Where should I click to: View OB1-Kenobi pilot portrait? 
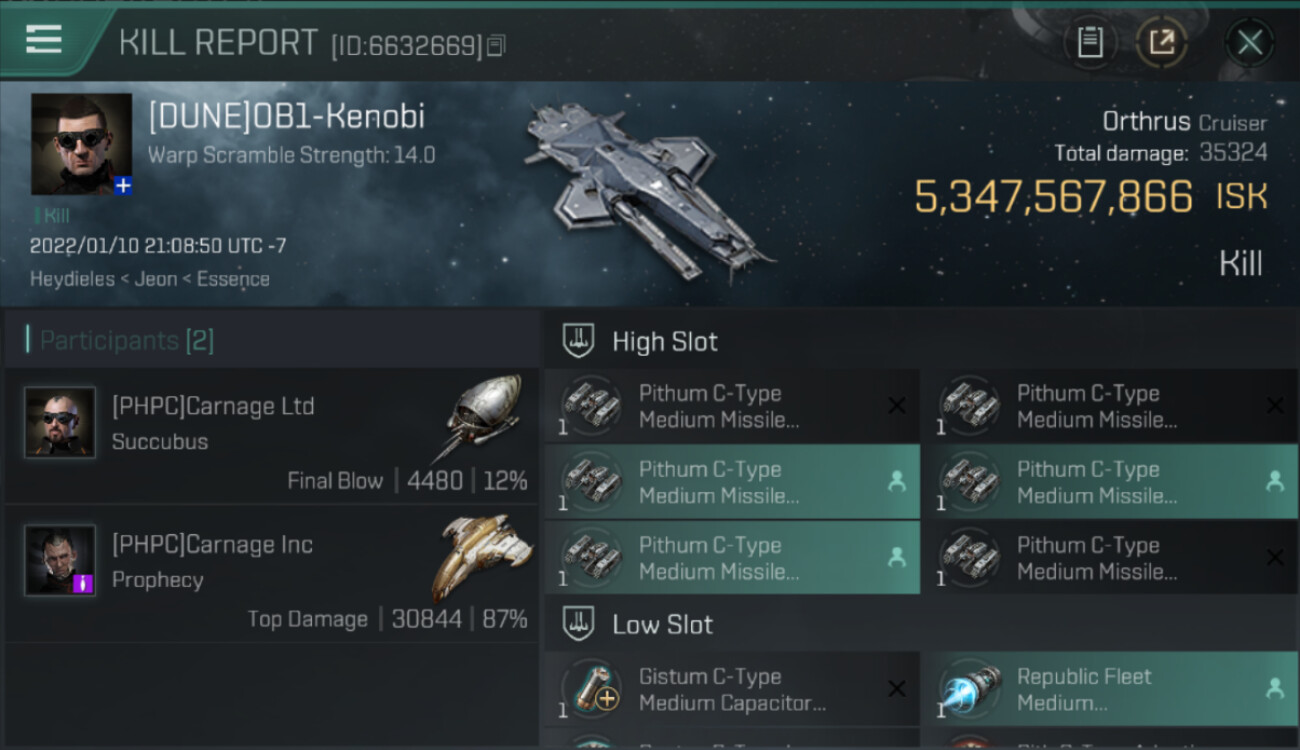pos(81,144)
